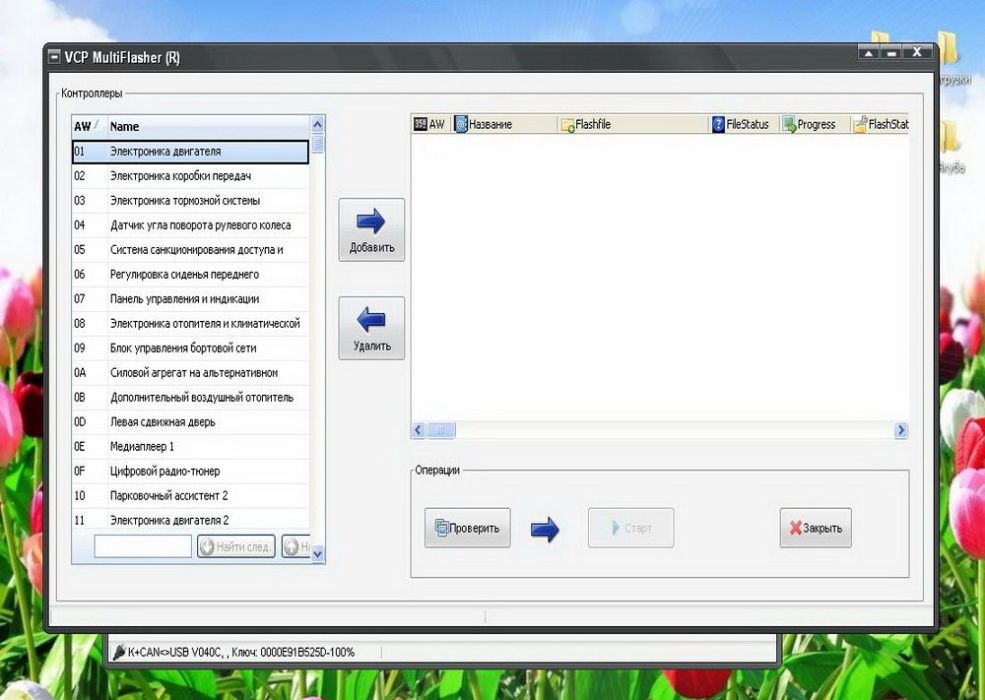Click the blue arrow icon between Проверить and Старт
Viewport: 985px width, 700px height.
point(545,529)
